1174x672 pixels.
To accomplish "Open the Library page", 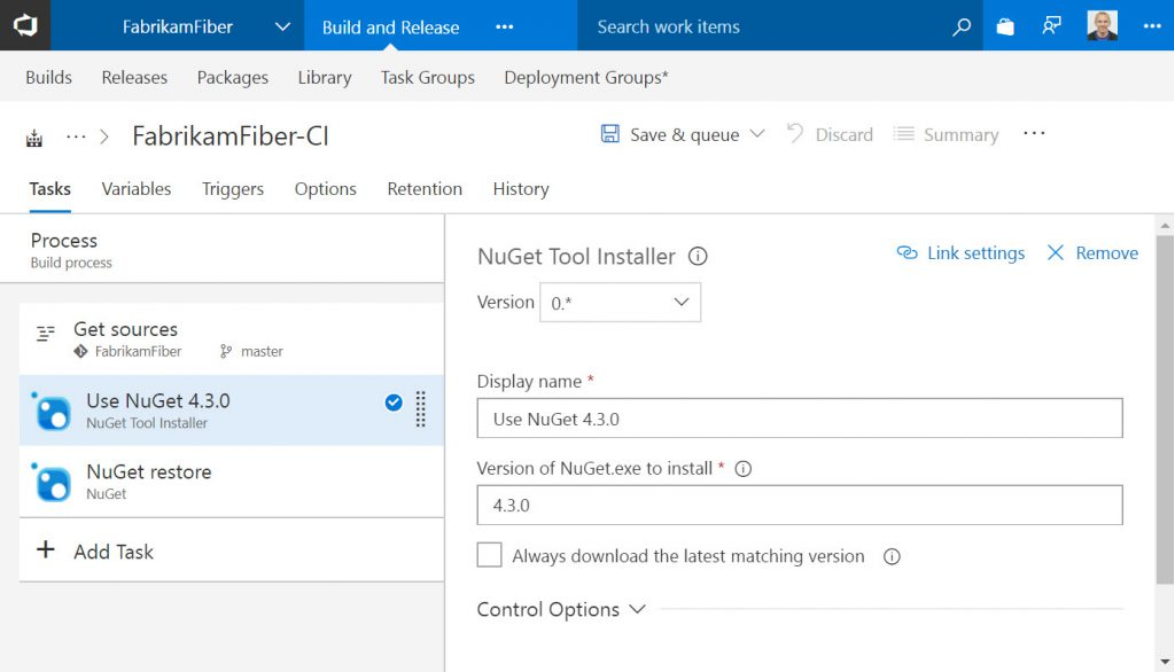I will click(324, 78).
